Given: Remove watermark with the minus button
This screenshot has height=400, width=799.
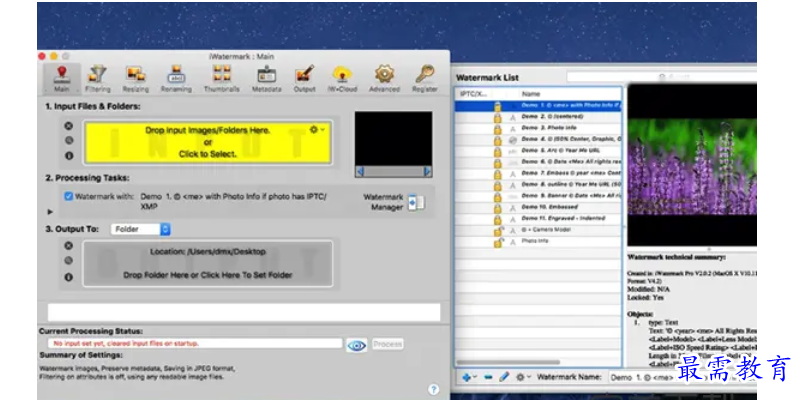Looking at the screenshot, I should click(488, 377).
